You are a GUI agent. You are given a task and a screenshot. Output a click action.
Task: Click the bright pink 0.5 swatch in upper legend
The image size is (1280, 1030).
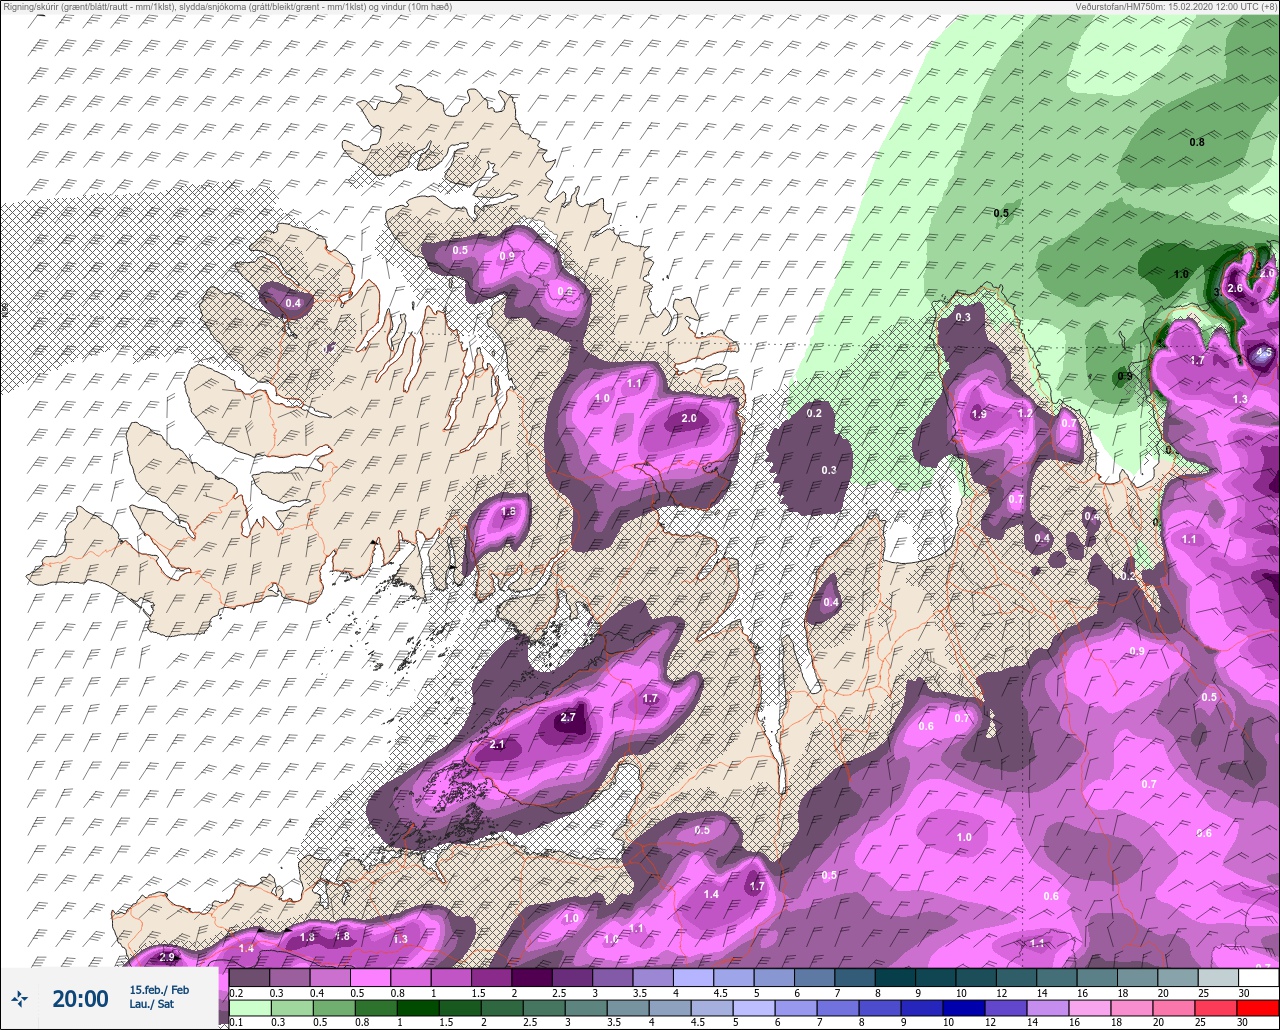coord(371,977)
